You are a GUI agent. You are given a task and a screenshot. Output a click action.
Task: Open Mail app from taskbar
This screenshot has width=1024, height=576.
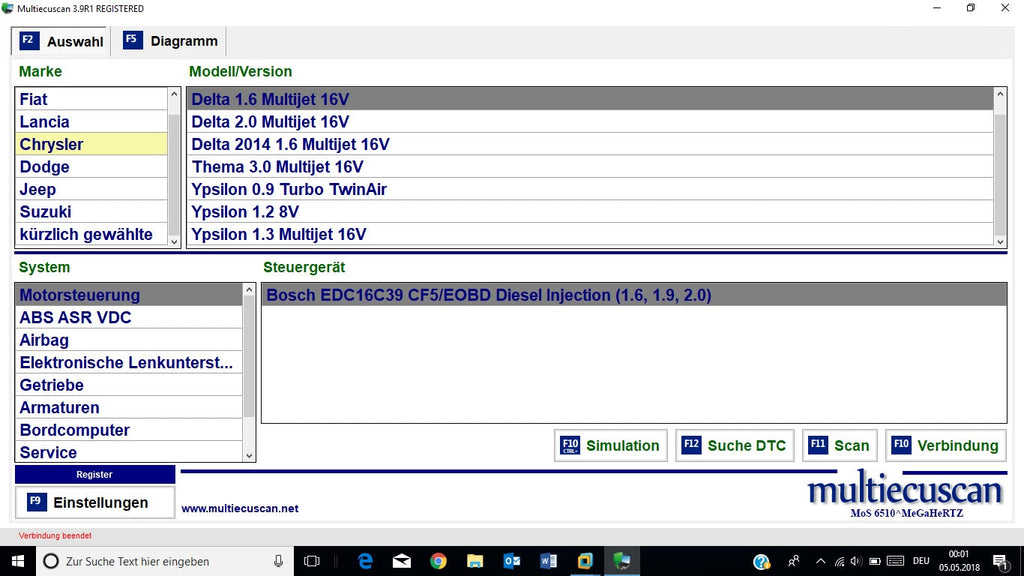click(402, 561)
